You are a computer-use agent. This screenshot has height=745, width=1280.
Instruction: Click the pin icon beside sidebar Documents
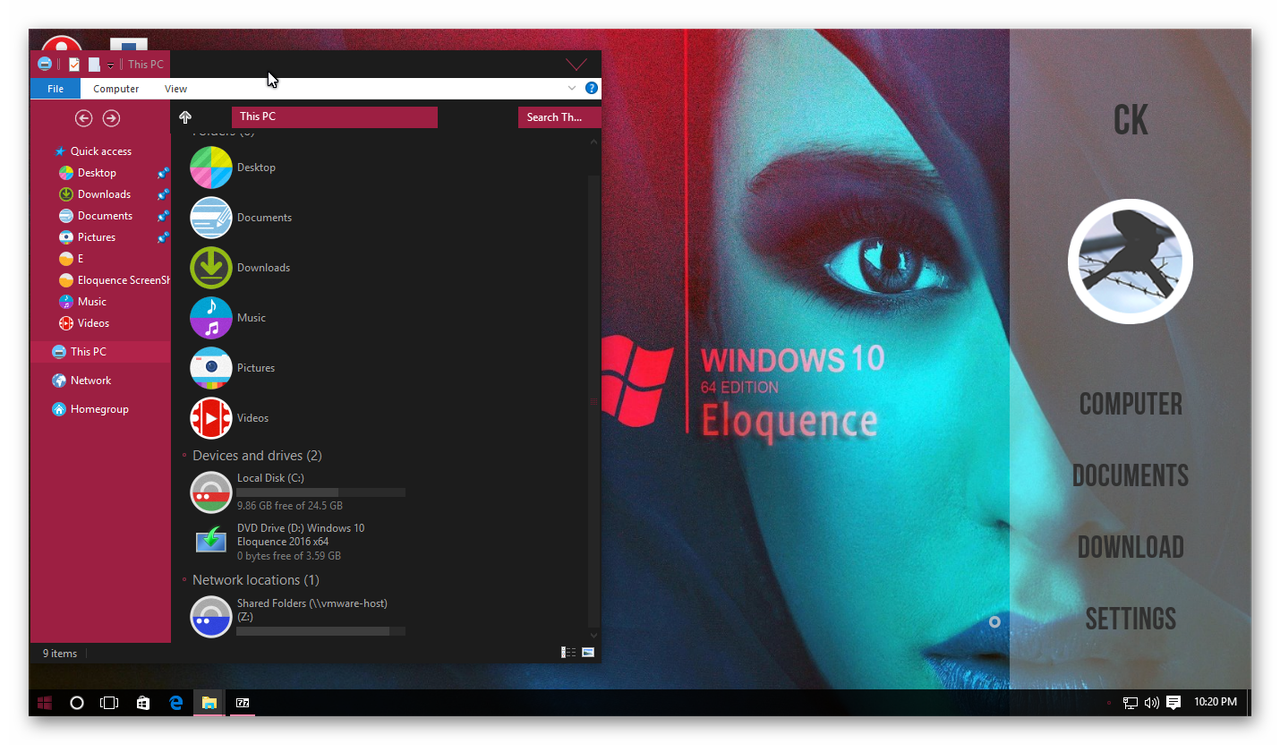click(163, 216)
